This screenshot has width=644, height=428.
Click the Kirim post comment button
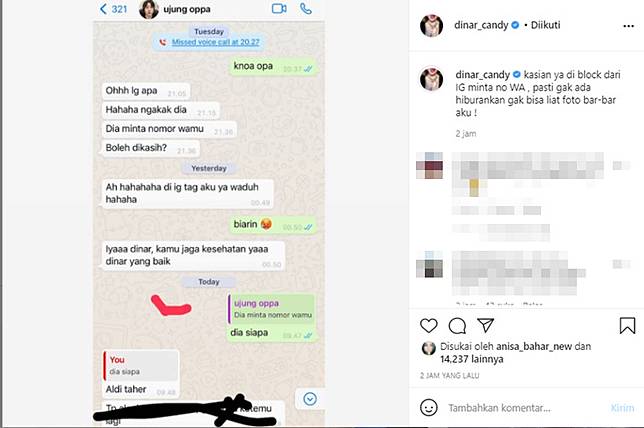tap(622, 408)
